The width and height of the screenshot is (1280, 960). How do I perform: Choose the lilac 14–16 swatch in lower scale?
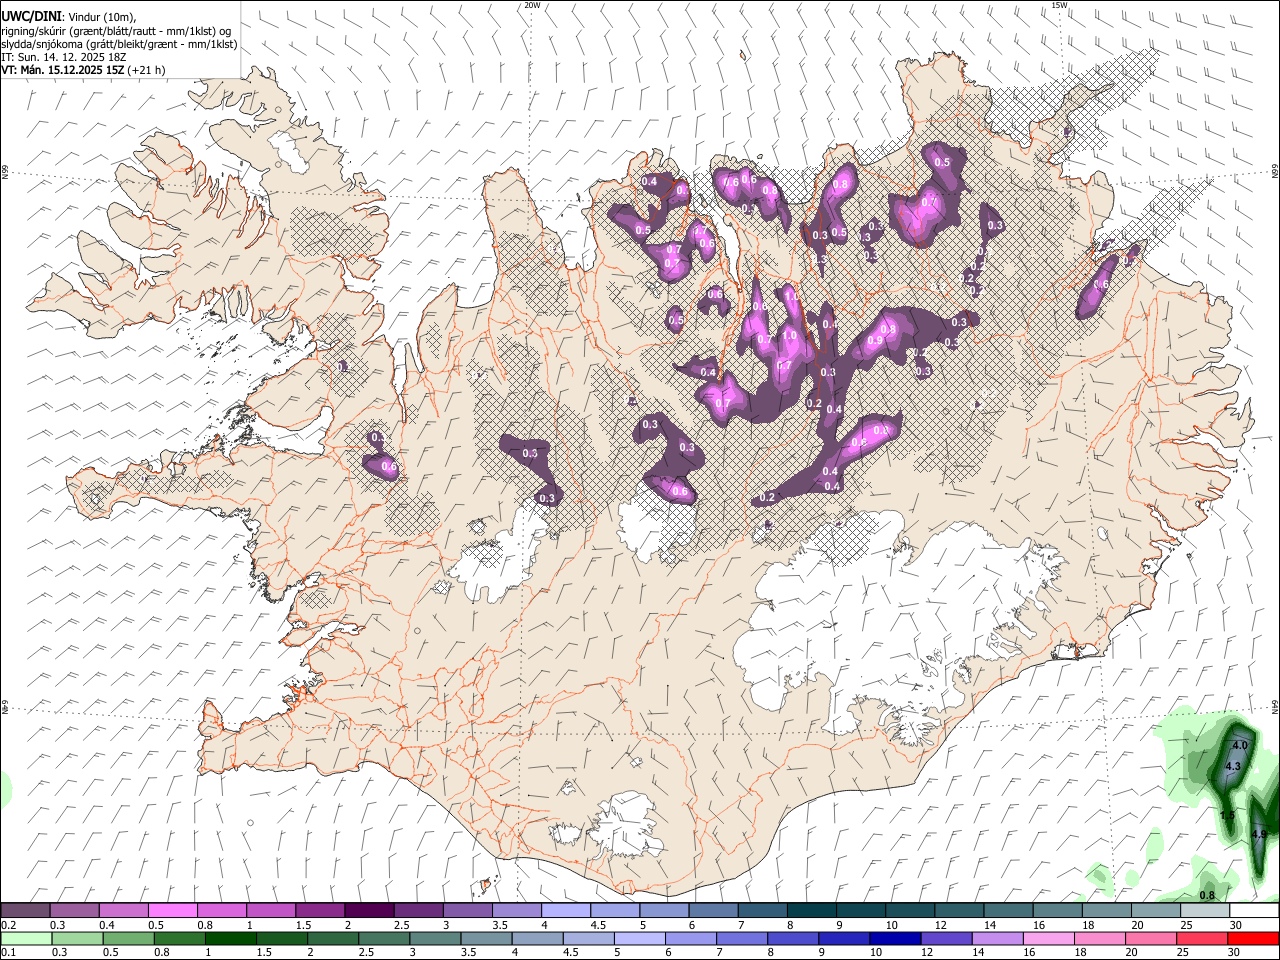[x=997, y=939]
